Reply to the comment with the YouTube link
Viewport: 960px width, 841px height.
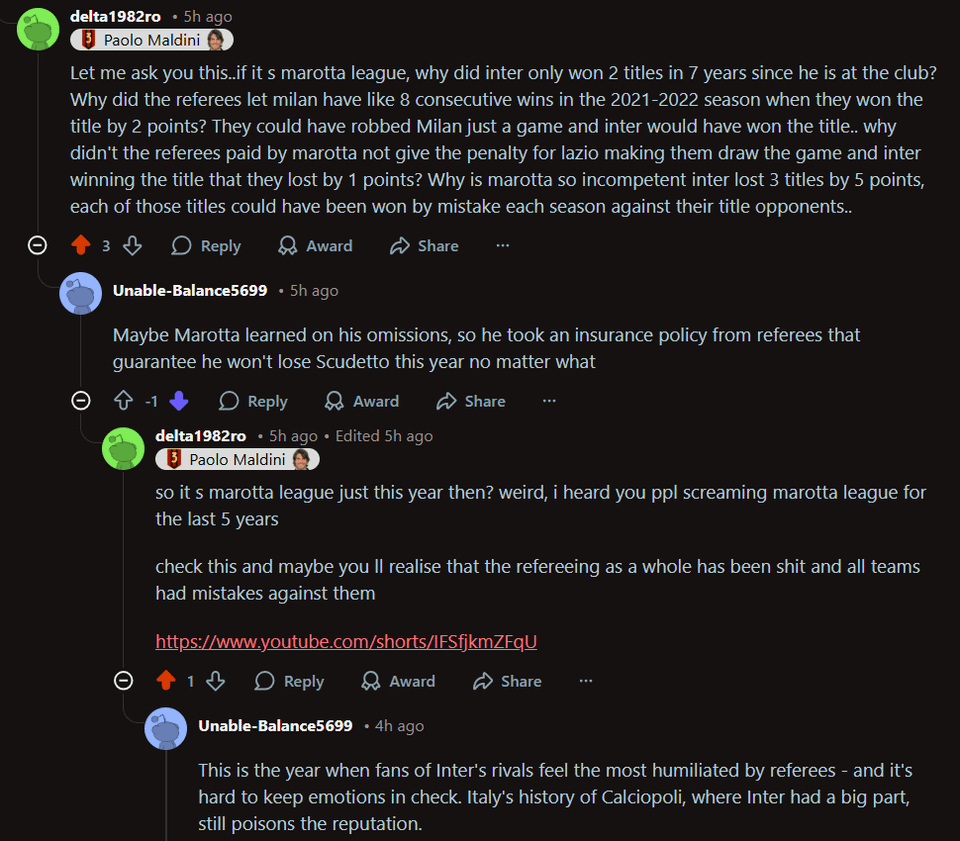(290, 681)
